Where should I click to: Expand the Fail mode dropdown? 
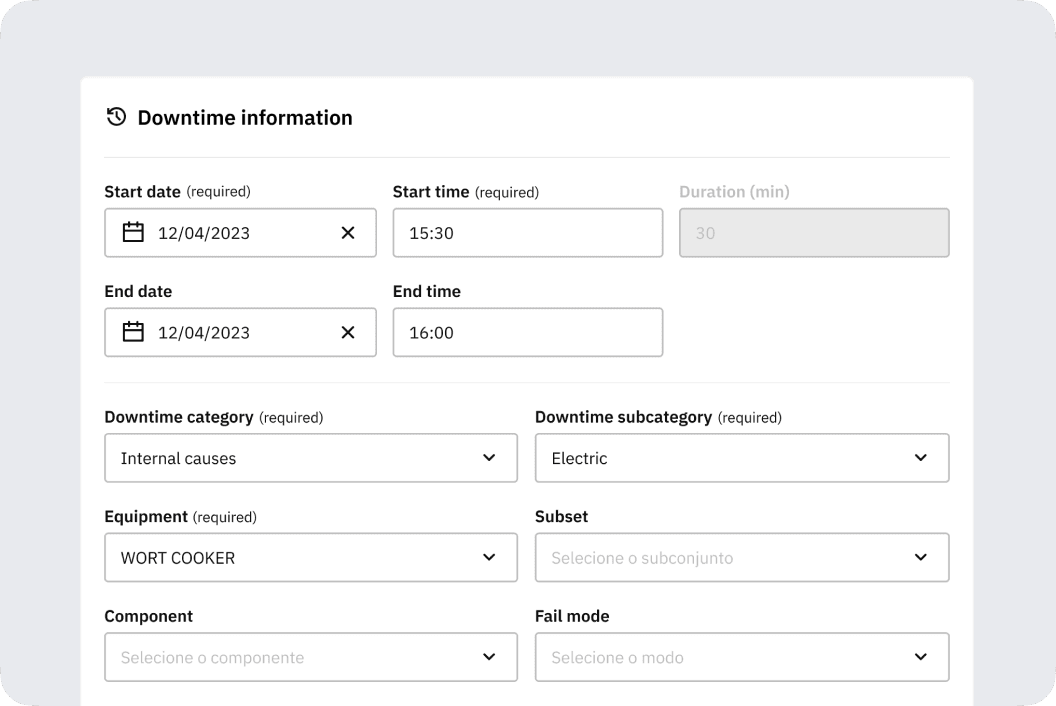click(741, 657)
